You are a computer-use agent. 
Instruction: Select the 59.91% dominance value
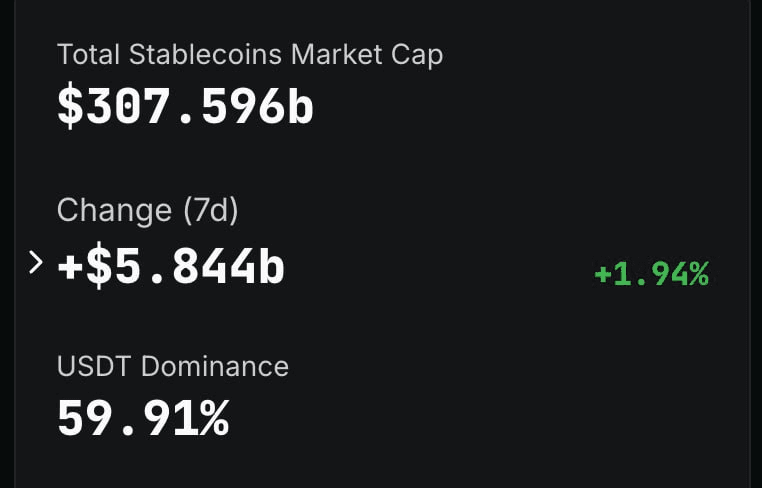pyautogui.click(x=143, y=418)
